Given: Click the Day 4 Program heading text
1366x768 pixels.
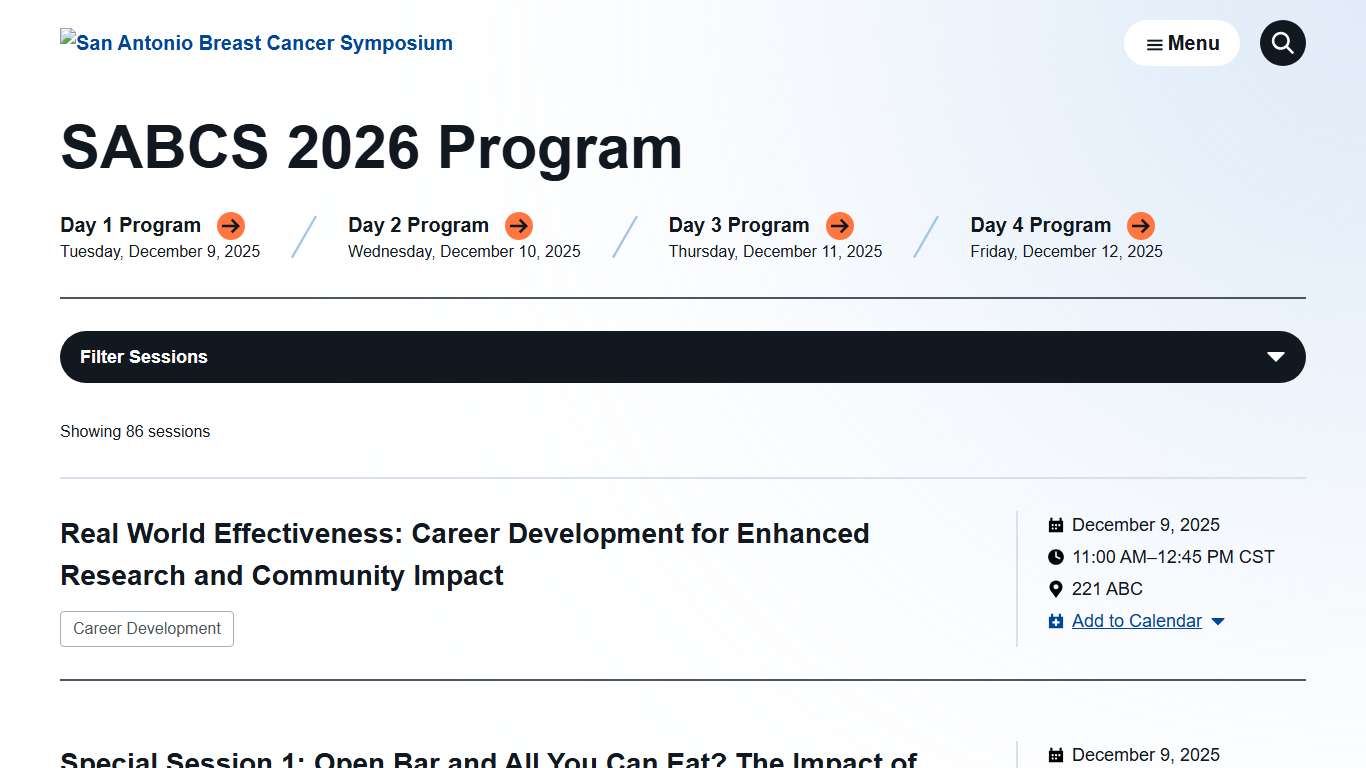Looking at the screenshot, I should click(1040, 225).
